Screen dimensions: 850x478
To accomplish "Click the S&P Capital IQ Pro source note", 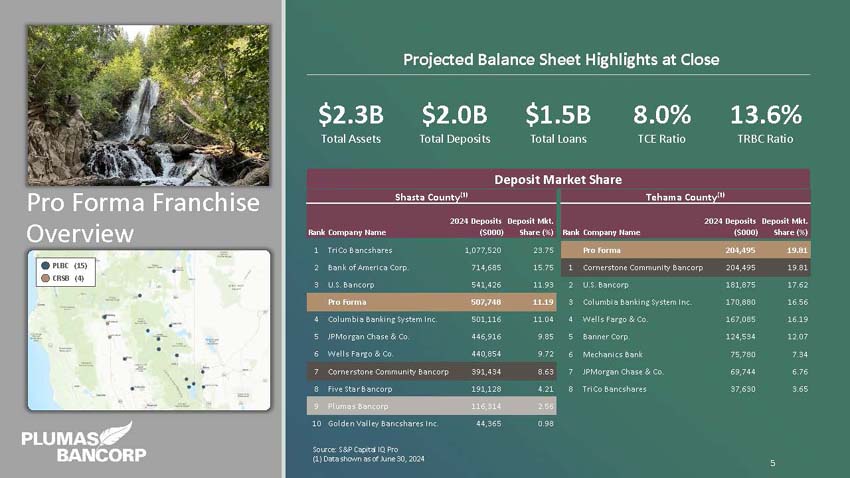I will (x=355, y=450).
